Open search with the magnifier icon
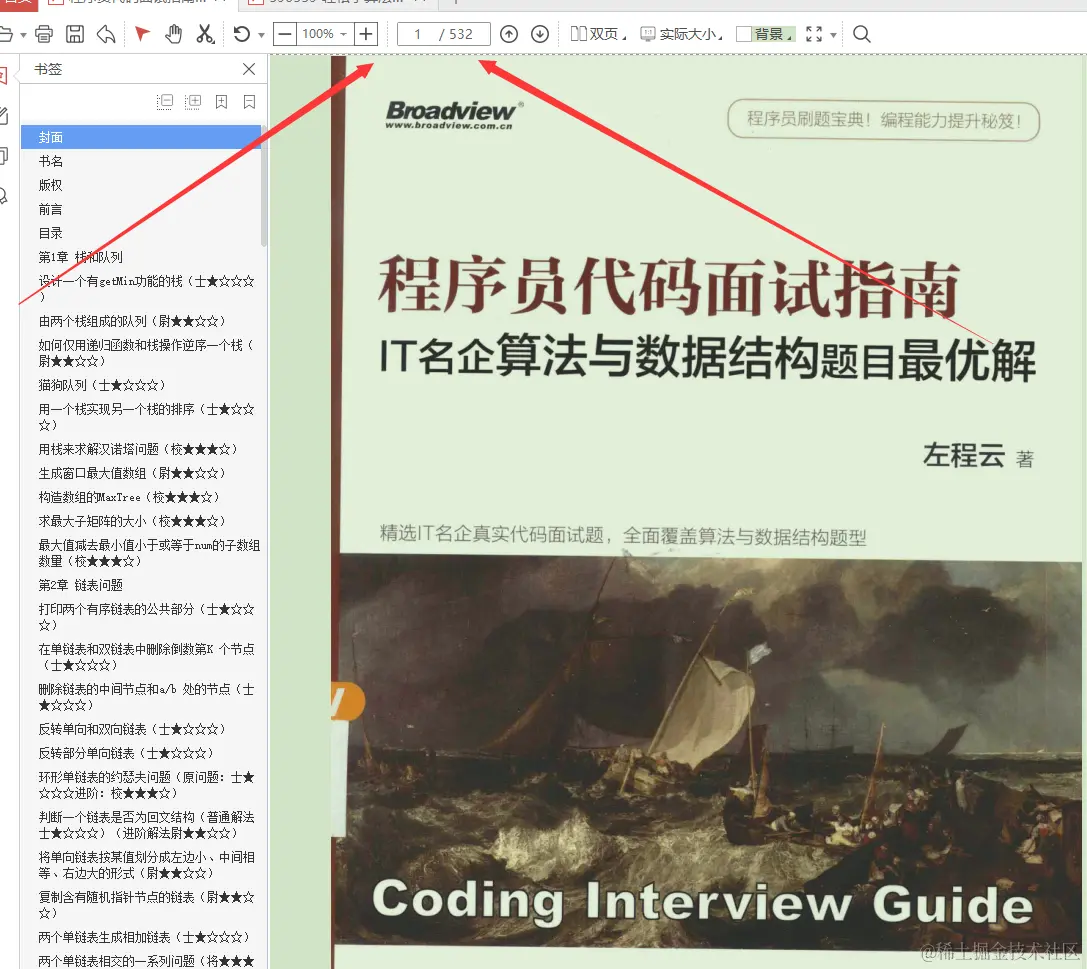Image resolution: width=1087 pixels, height=969 pixels. point(862,33)
